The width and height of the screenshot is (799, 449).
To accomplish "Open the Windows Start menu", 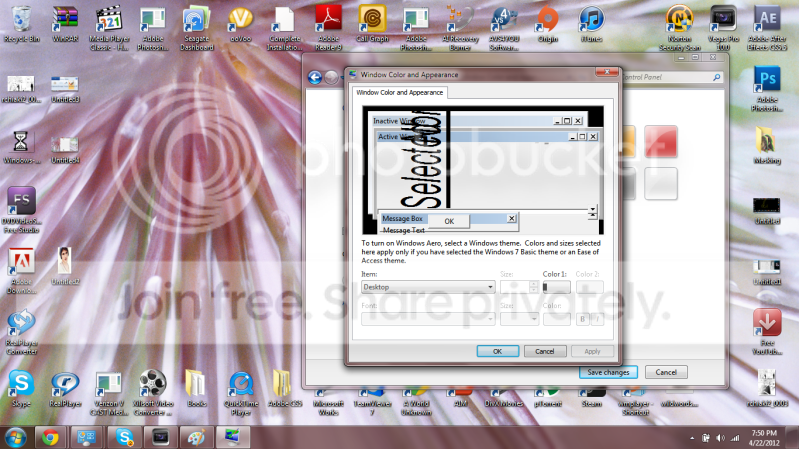I will 15,438.
